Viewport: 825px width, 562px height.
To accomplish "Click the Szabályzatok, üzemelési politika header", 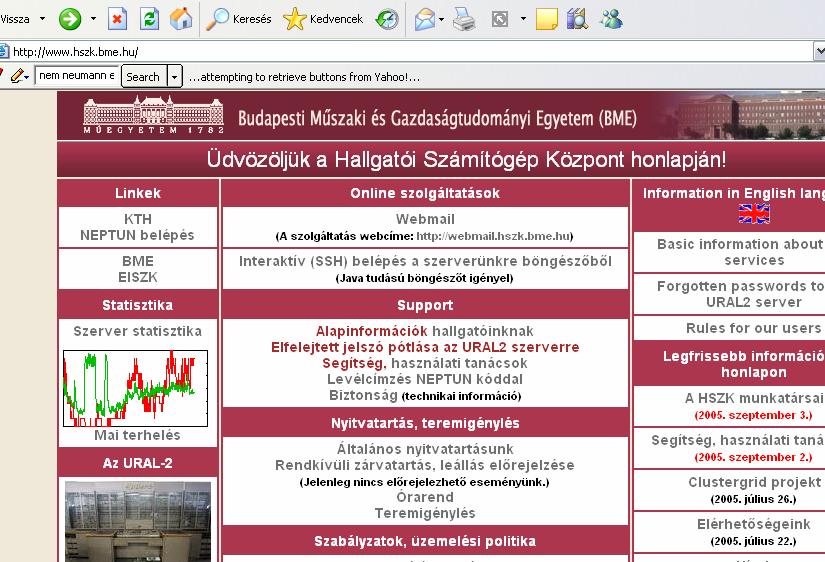I will (x=425, y=541).
